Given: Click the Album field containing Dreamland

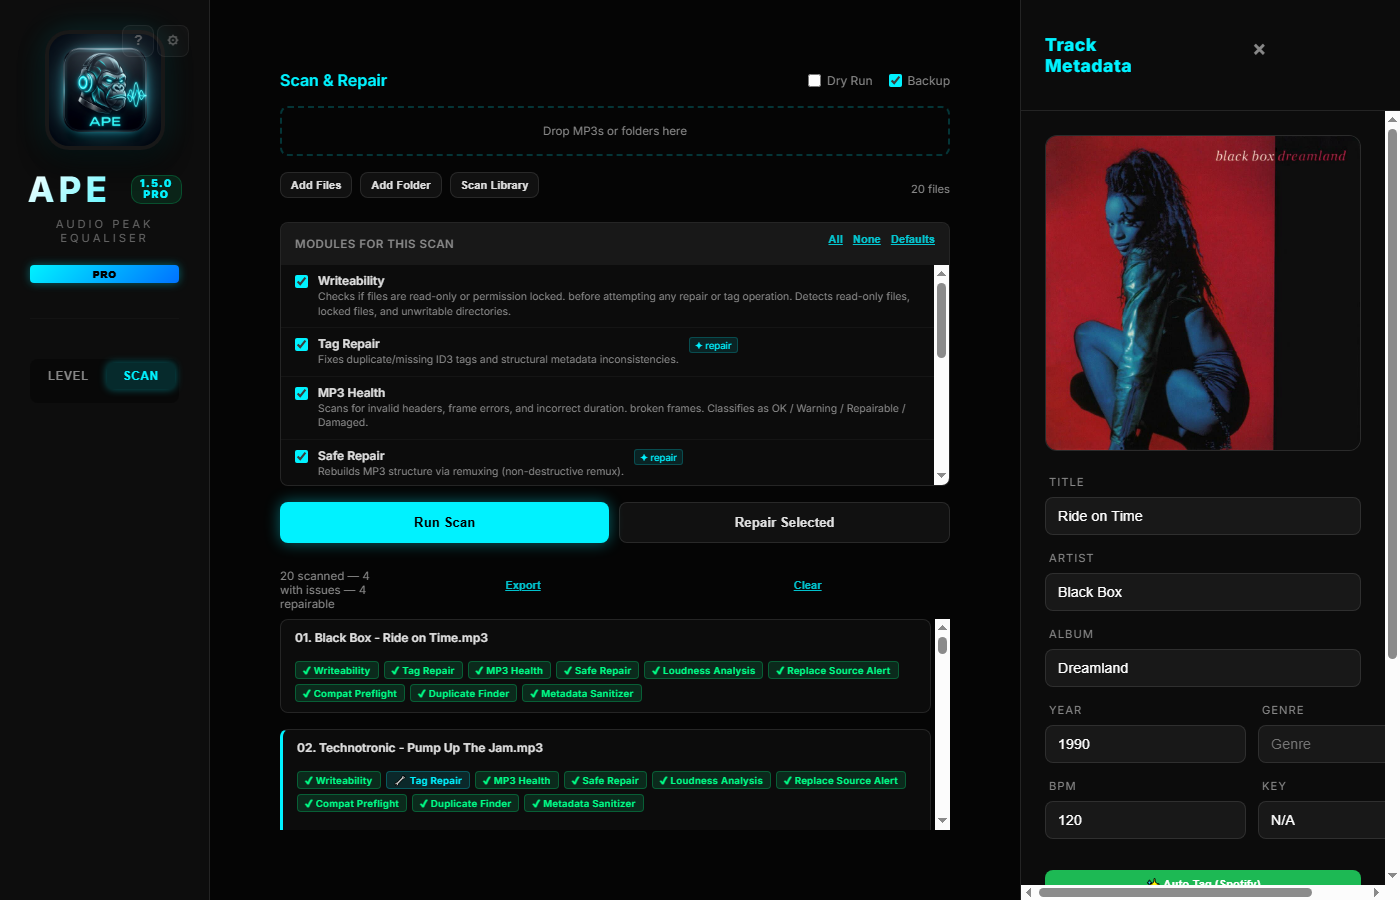Looking at the screenshot, I should point(1203,668).
